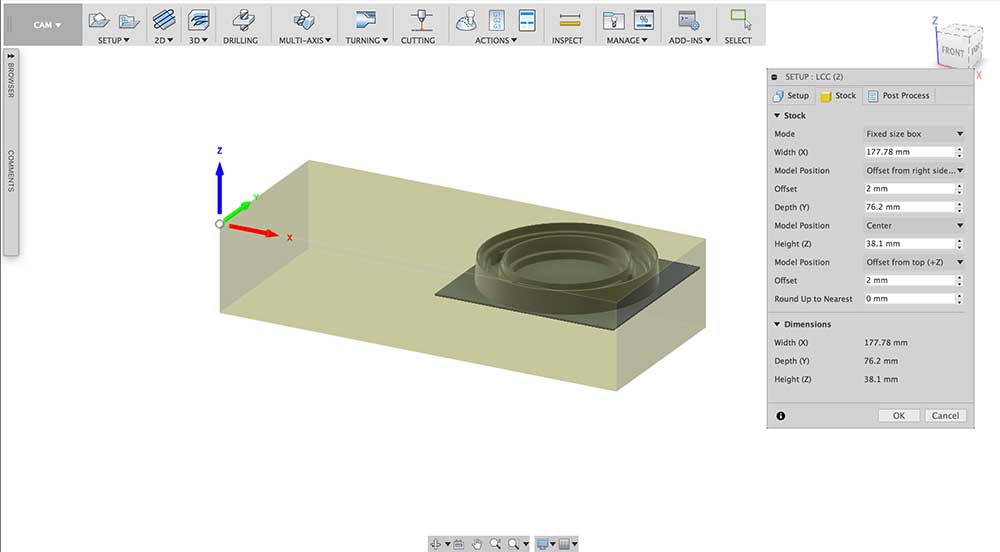Switch to the Post Process tab
The width and height of the screenshot is (1000, 552).
click(x=899, y=96)
